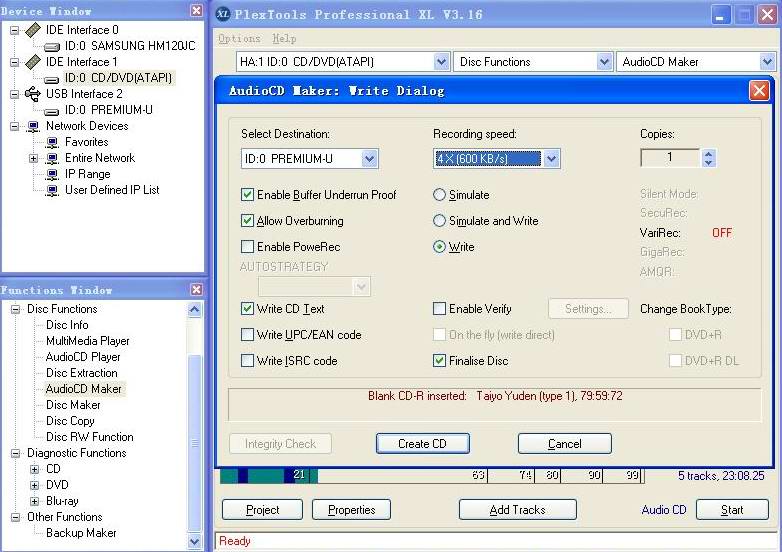Expand the Entire Network node

click(x=33, y=159)
